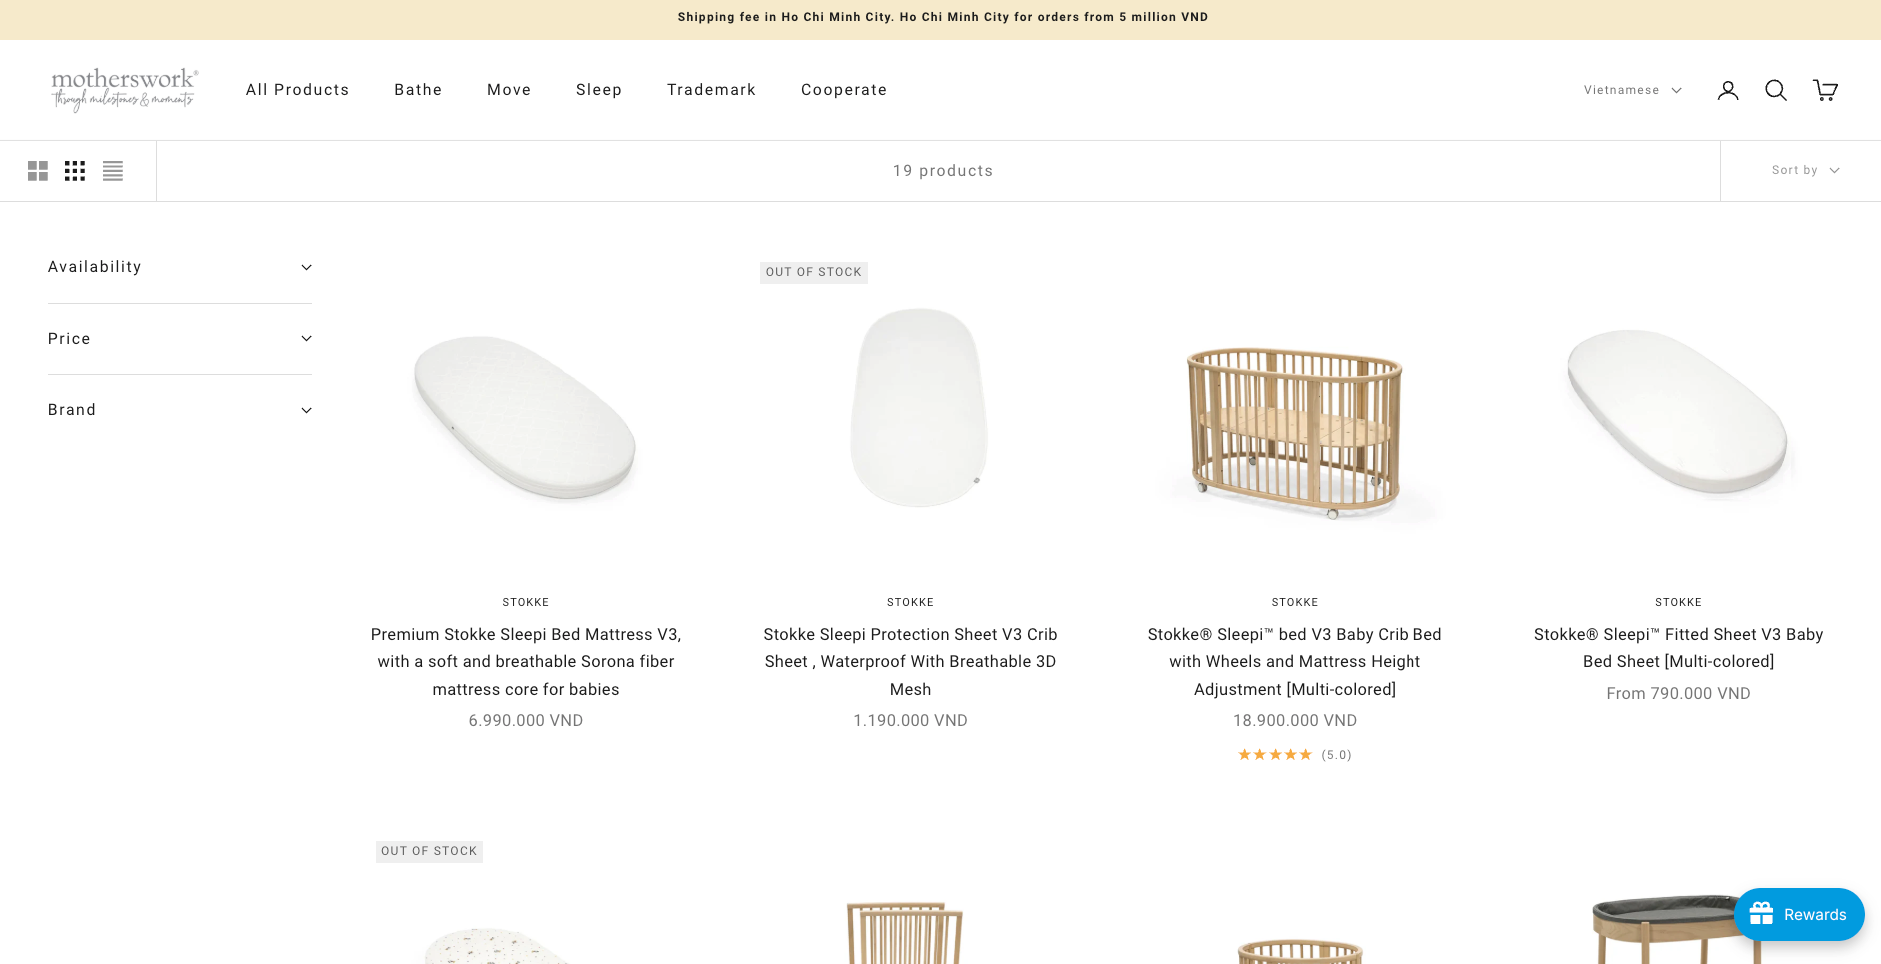Open the Sort by dropdown

tap(1805, 170)
